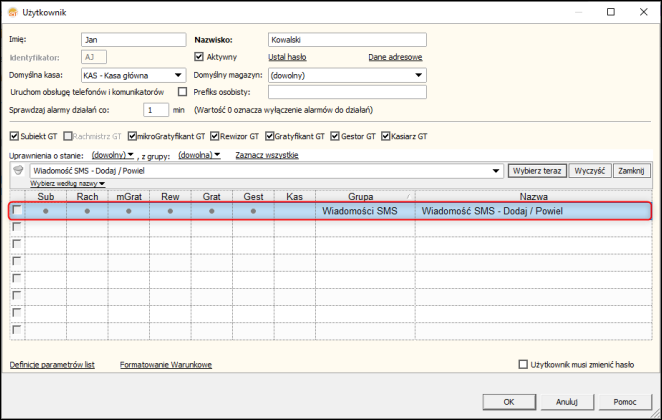Click the Gest column header

point(253,196)
